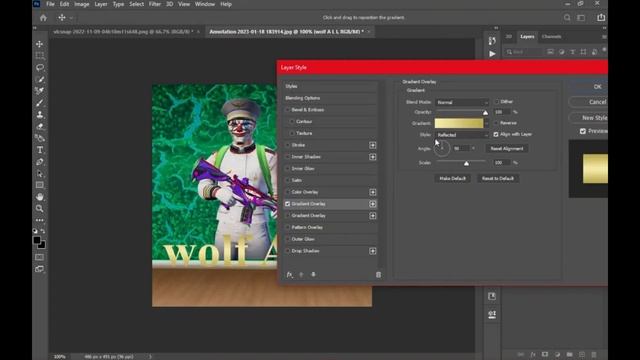Viewport: 640px width, 360px height.
Task: Move effect up with the arrow icon
Action: click(301, 275)
